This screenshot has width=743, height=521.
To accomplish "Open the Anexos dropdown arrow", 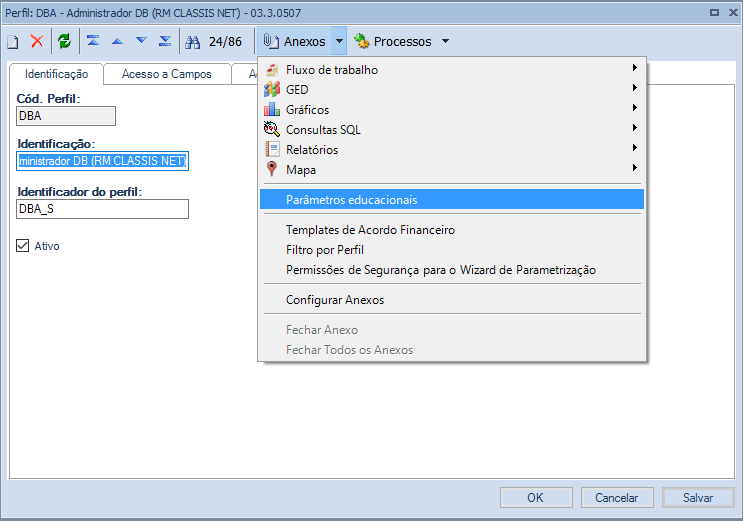I will (339, 41).
